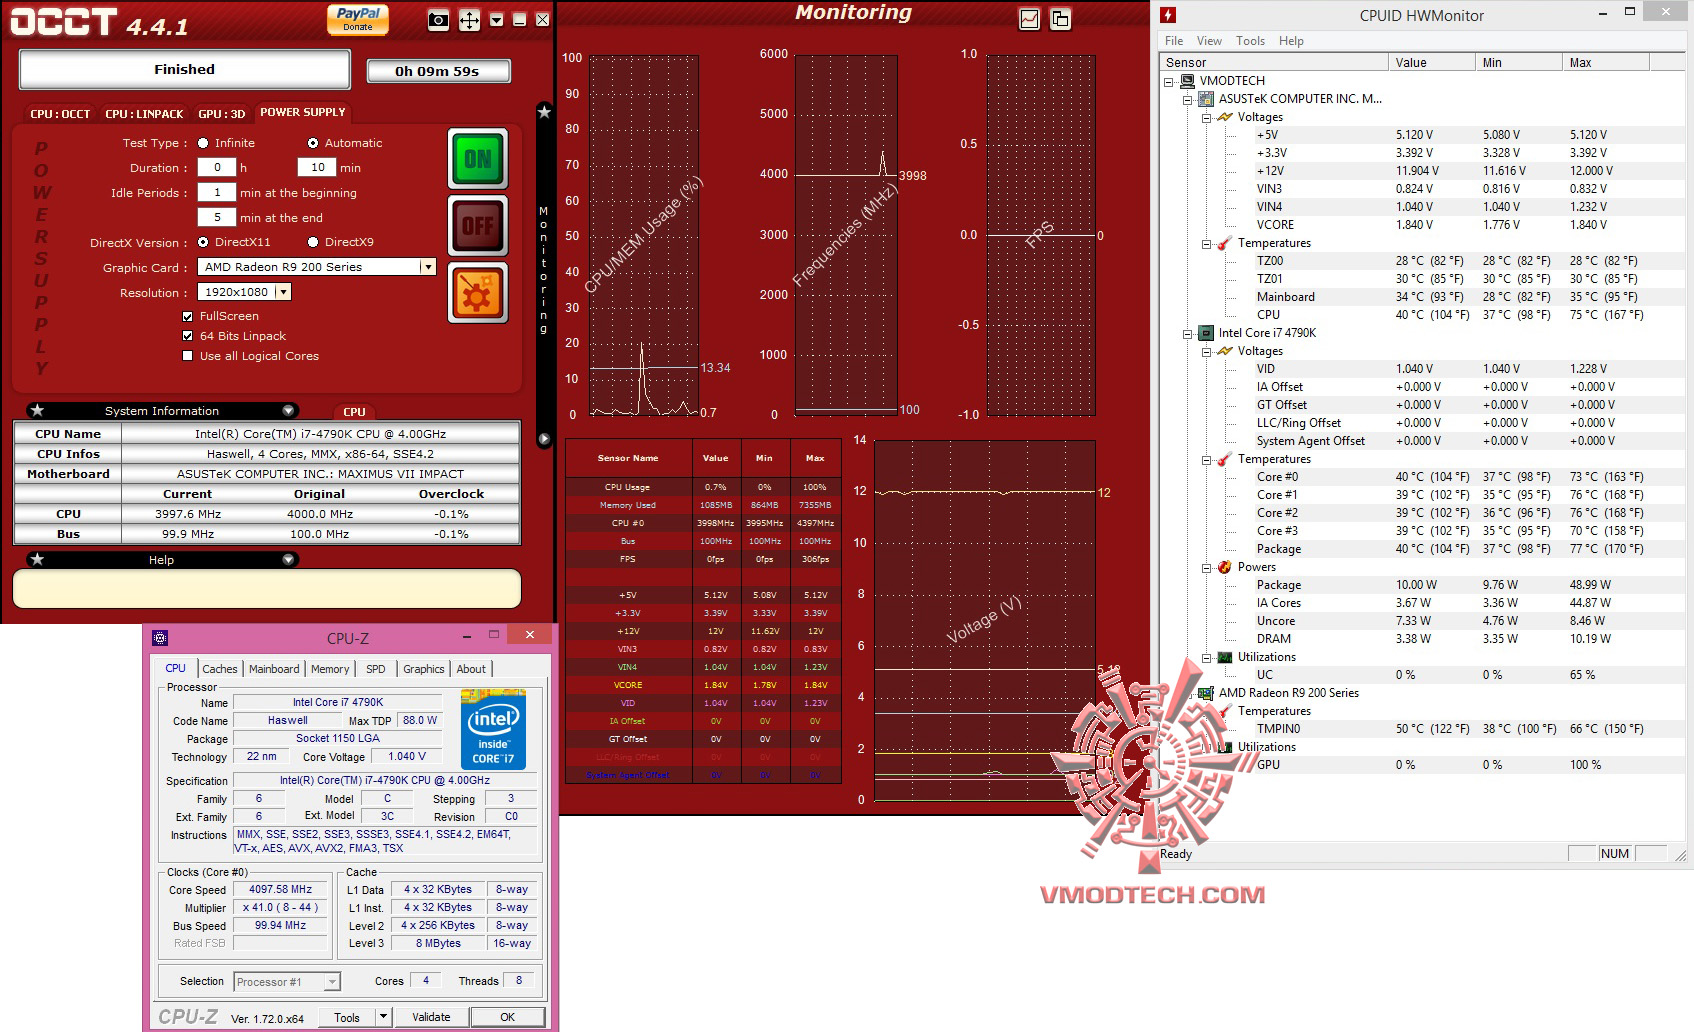Select the Automatic test type radio button
Image resolution: width=1694 pixels, height=1032 pixels.
click(x=313, y=143)
